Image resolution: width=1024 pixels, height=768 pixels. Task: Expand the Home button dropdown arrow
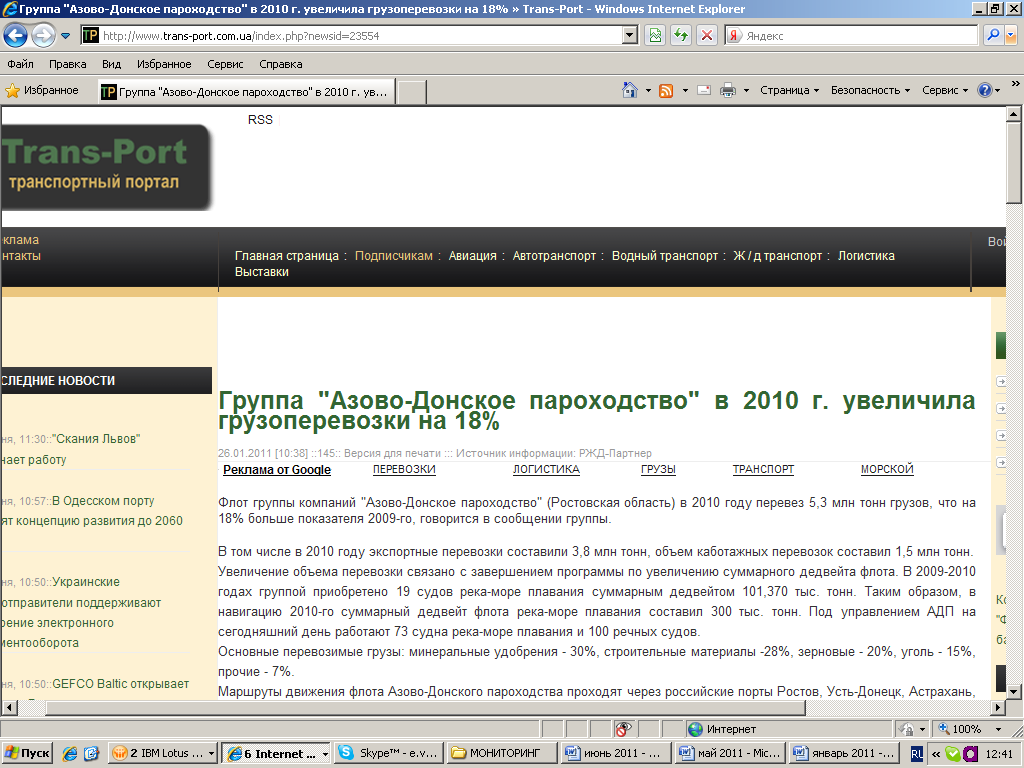[648, 91]
